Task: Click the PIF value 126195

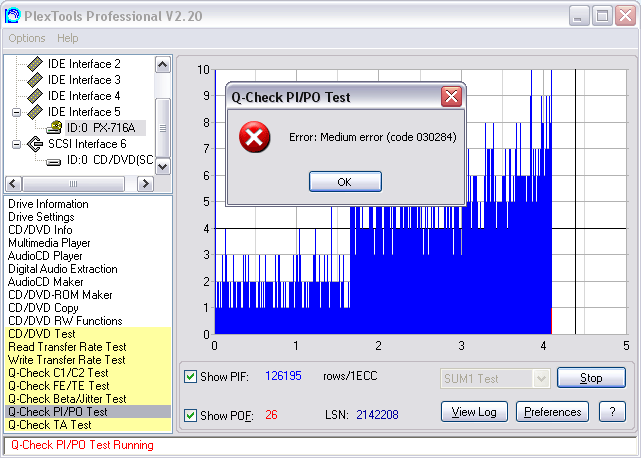Action: point(283,376)
